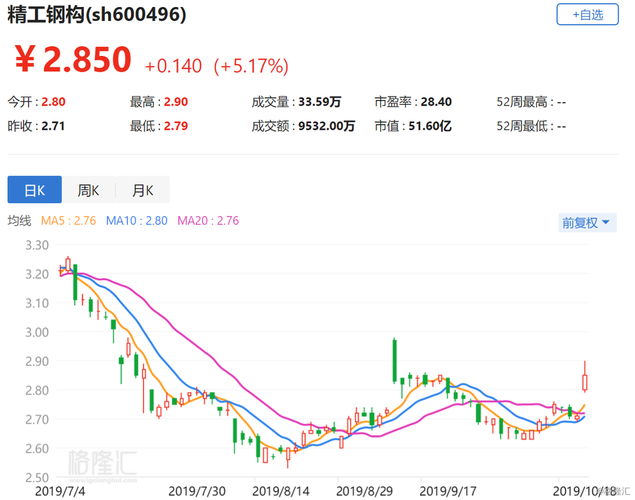
Task: Click the 2019/9/17 date axis label
Action: pyautogui.click(x=448, y=491)
